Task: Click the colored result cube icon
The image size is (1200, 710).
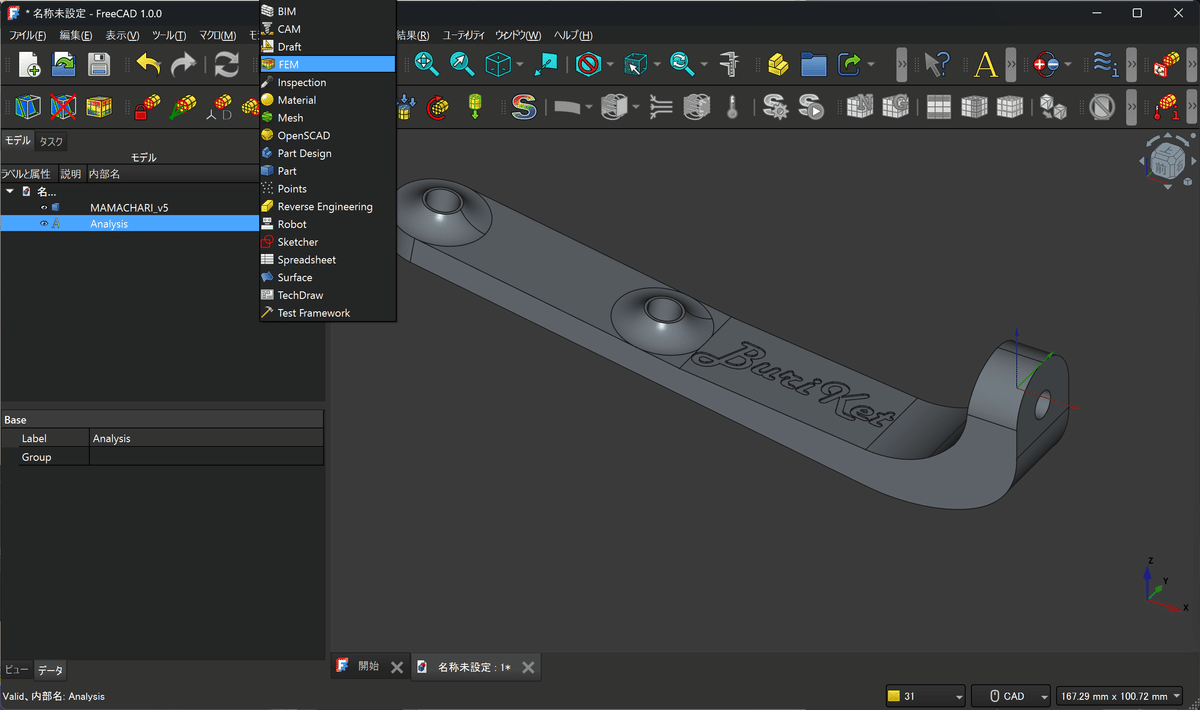Action: [x=98, y=107]
